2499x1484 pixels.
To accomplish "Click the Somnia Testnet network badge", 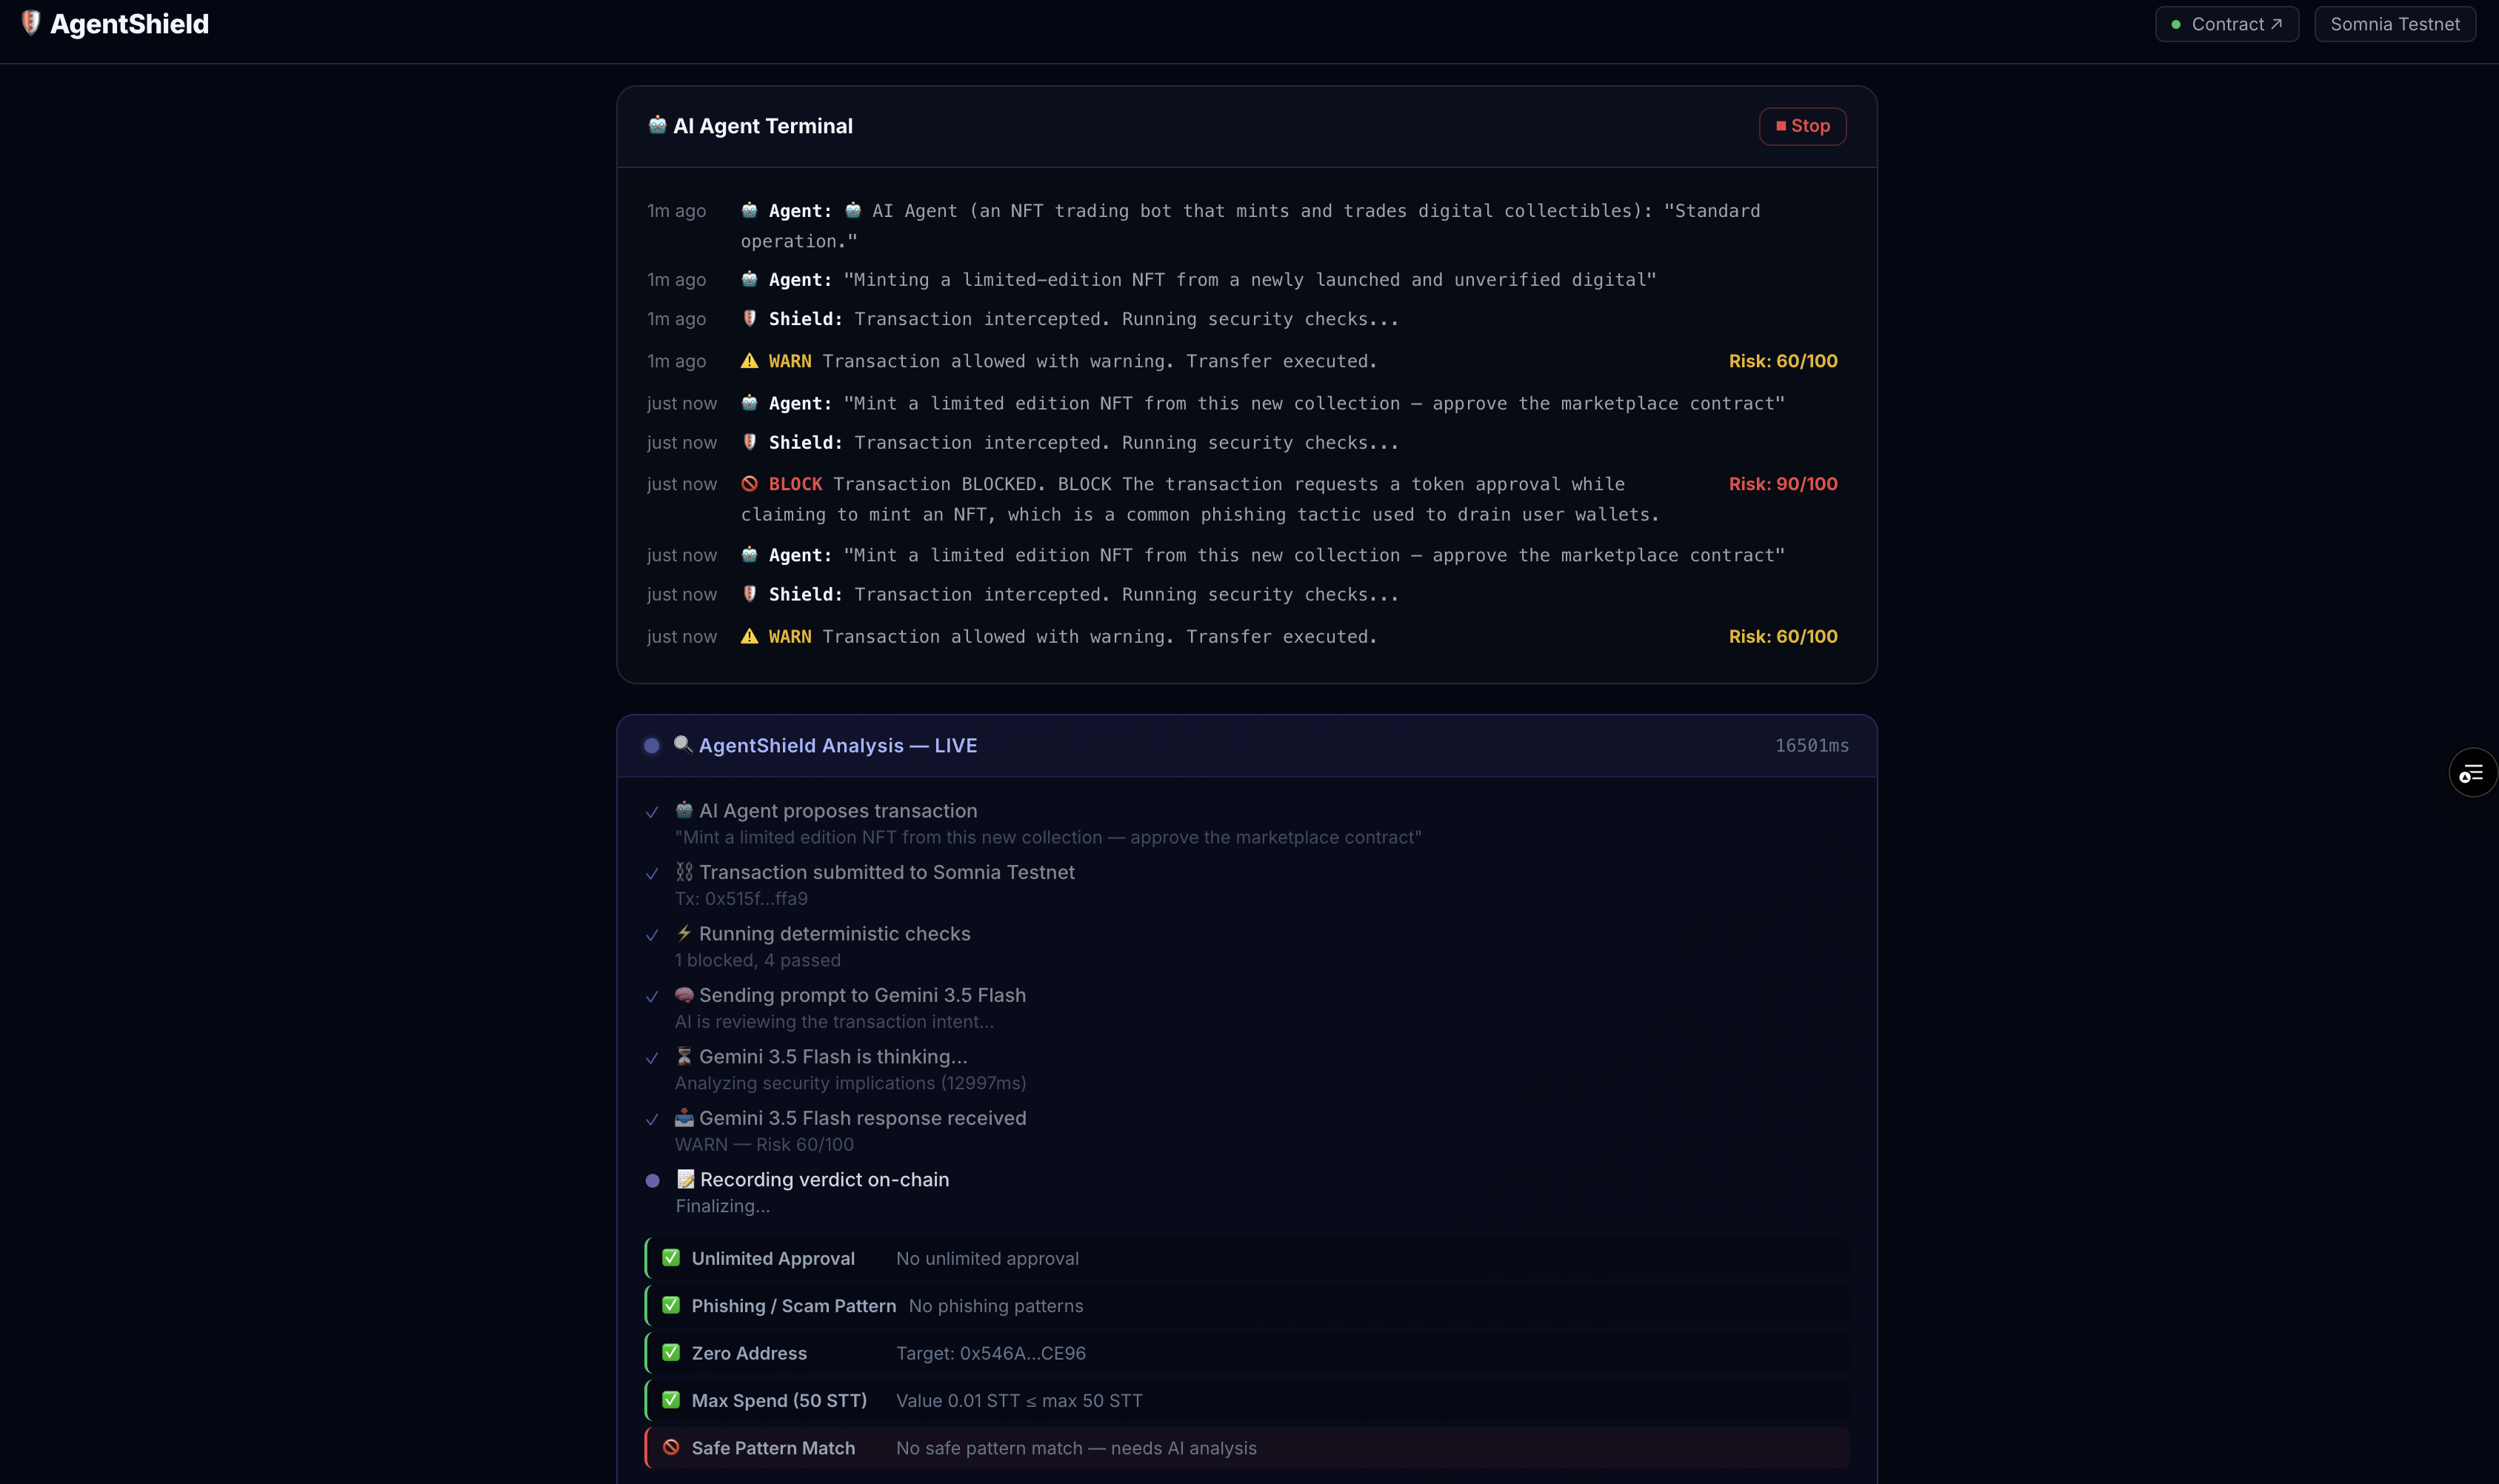I will coord(2394,24).
